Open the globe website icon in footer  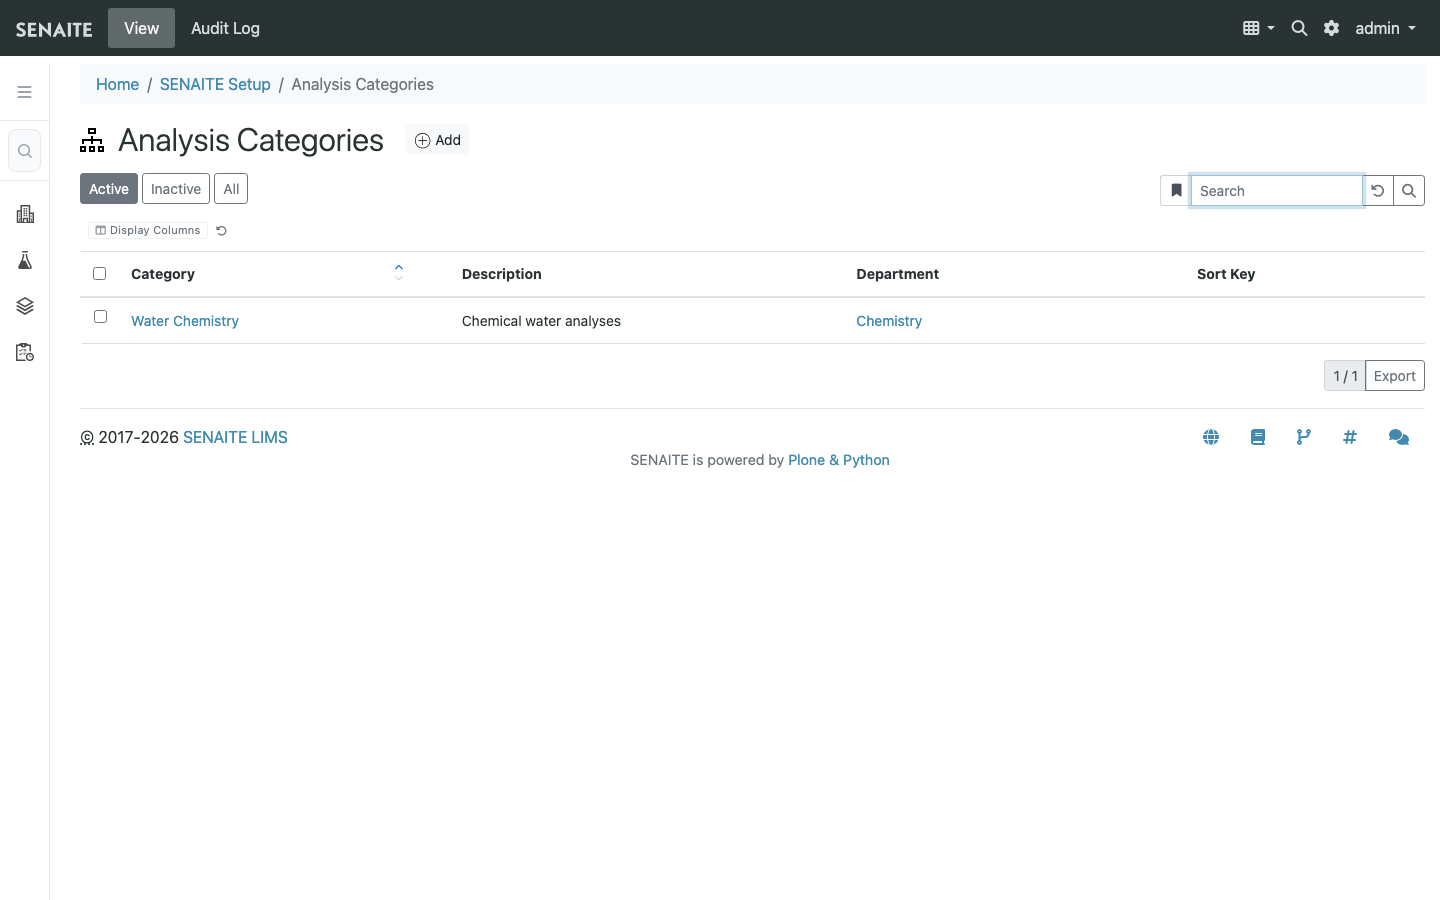point(1211,437)
